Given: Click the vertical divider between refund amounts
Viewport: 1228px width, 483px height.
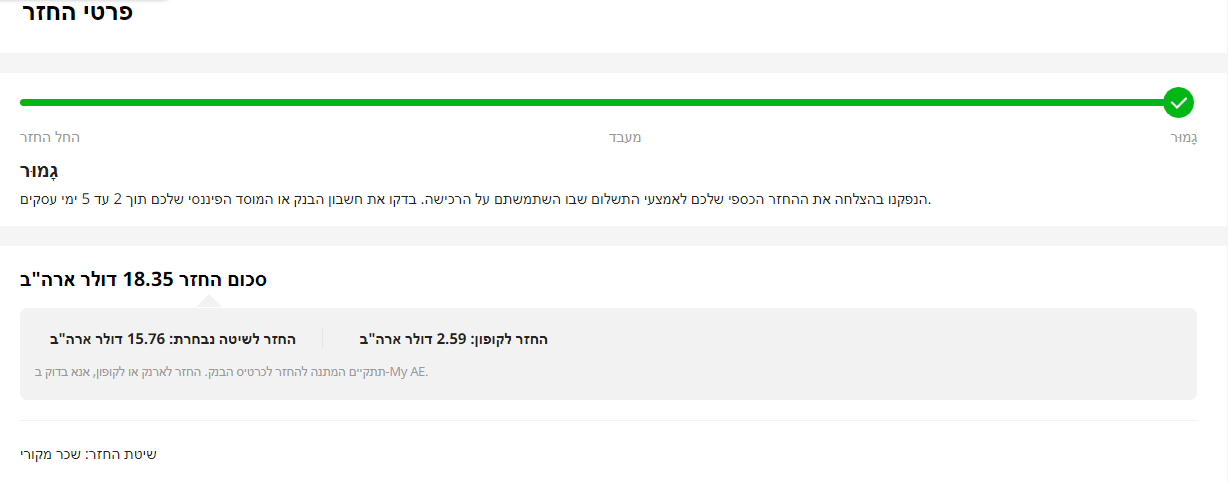Looking at the screenshot, I should pyautogui.click(x=322, y=339).
